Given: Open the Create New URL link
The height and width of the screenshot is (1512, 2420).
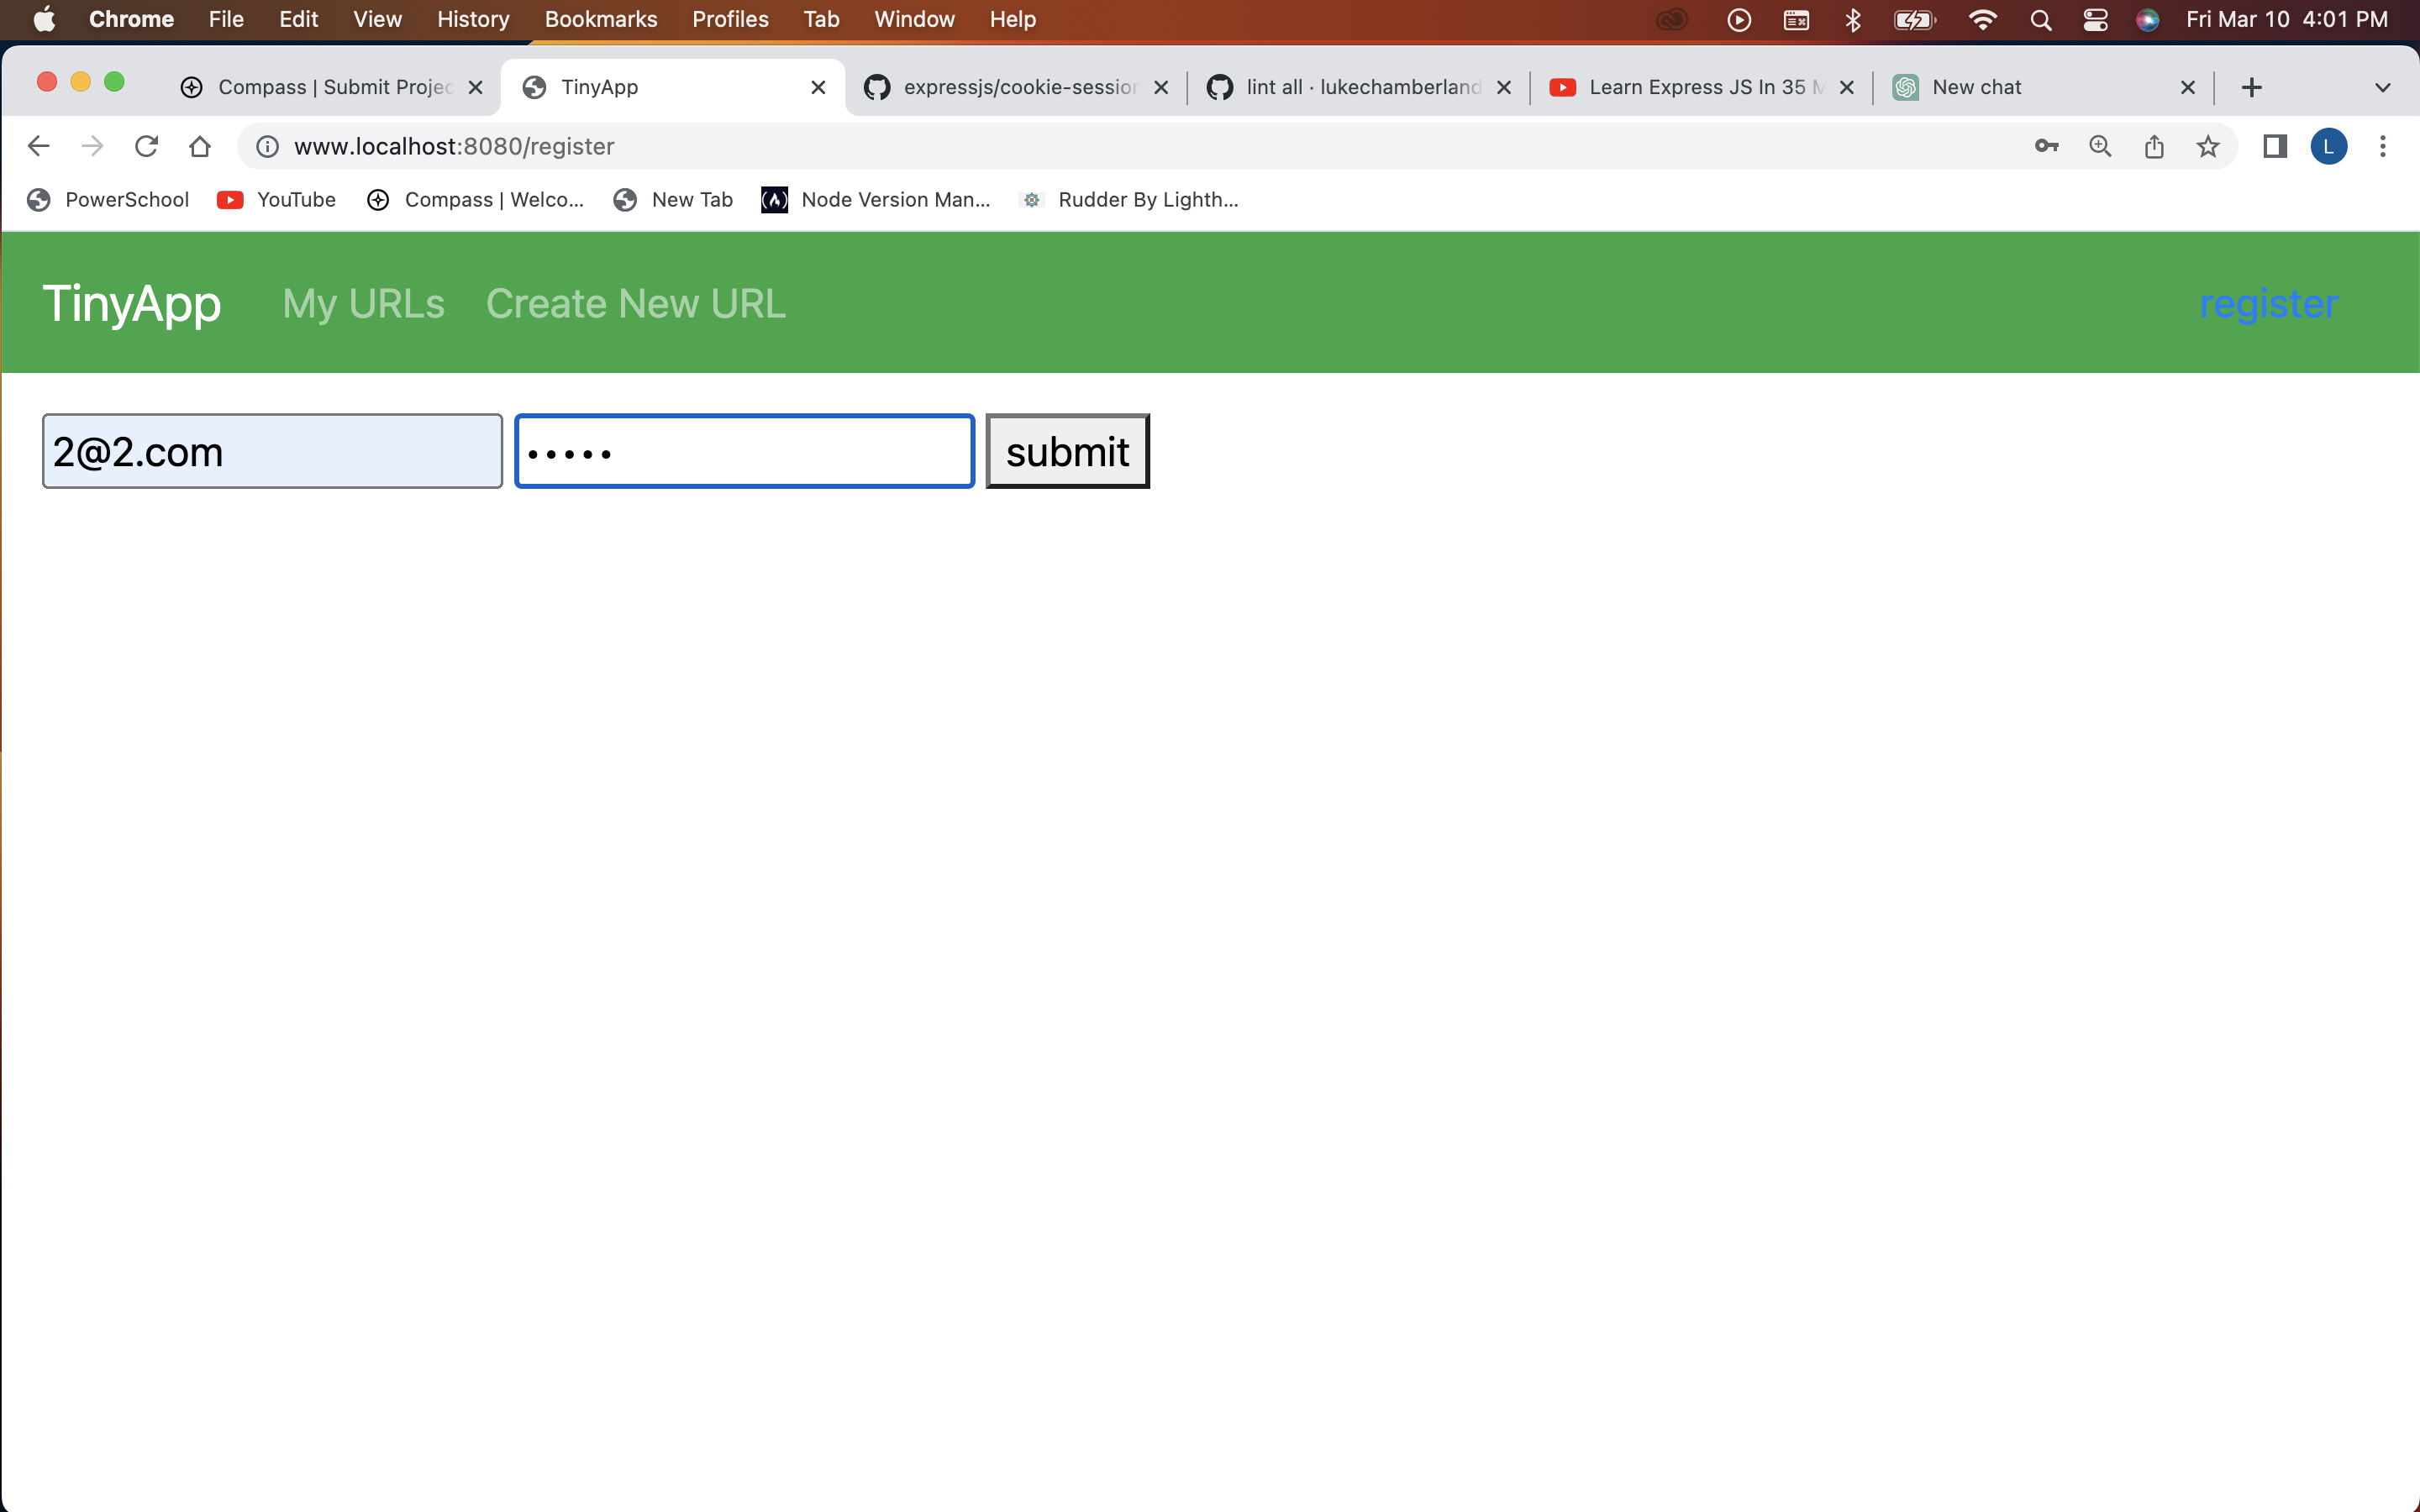Looking at the screenshot, I should (635, 303).
